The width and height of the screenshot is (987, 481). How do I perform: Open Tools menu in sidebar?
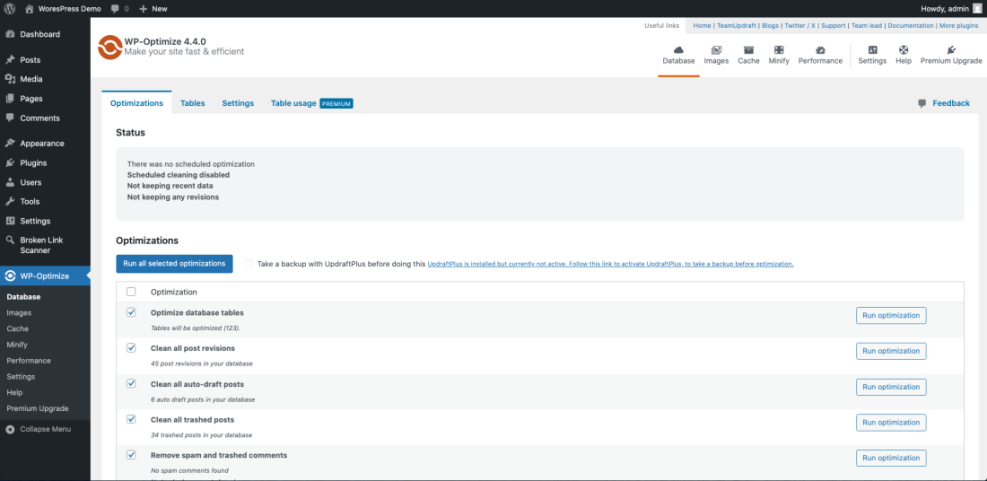pos(30,201)
